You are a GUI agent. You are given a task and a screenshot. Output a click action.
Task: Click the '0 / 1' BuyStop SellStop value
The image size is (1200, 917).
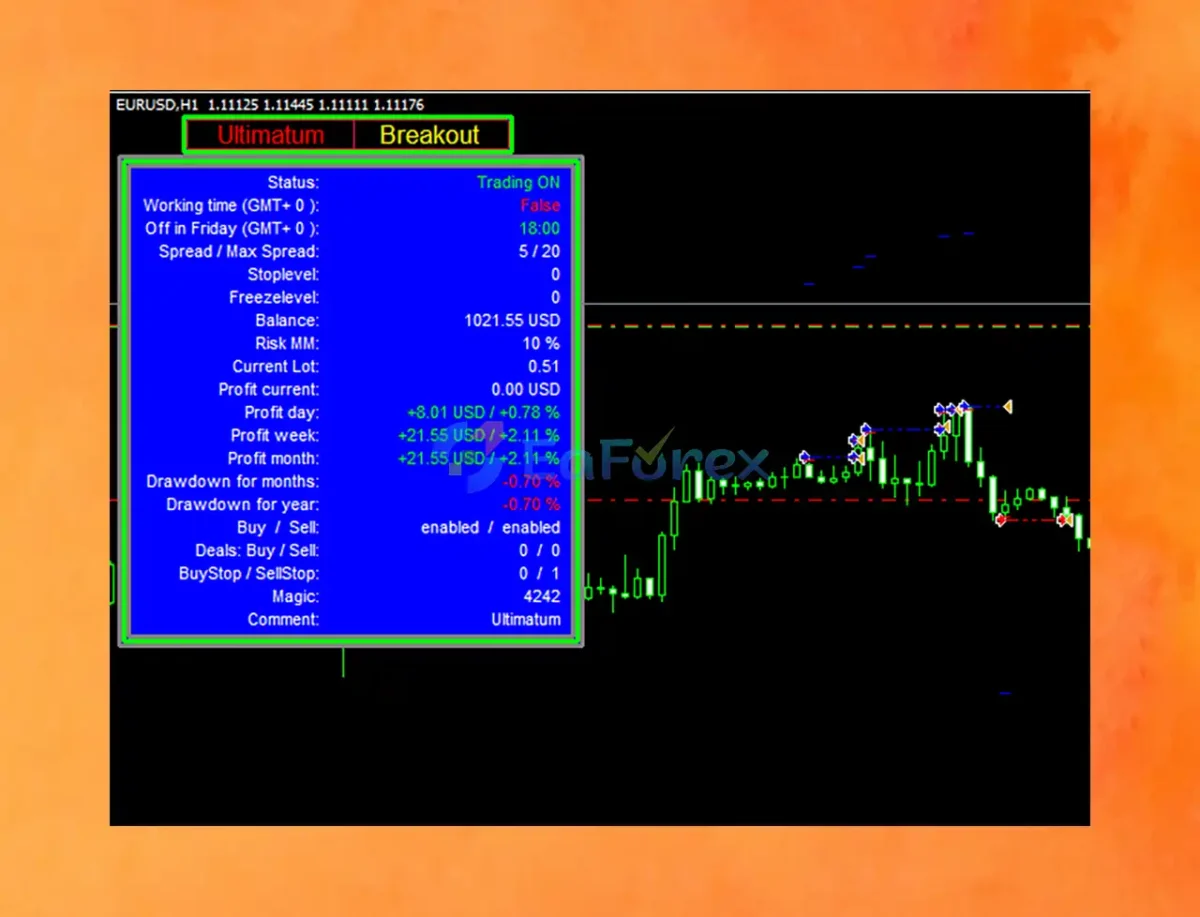tap(539, 573)
